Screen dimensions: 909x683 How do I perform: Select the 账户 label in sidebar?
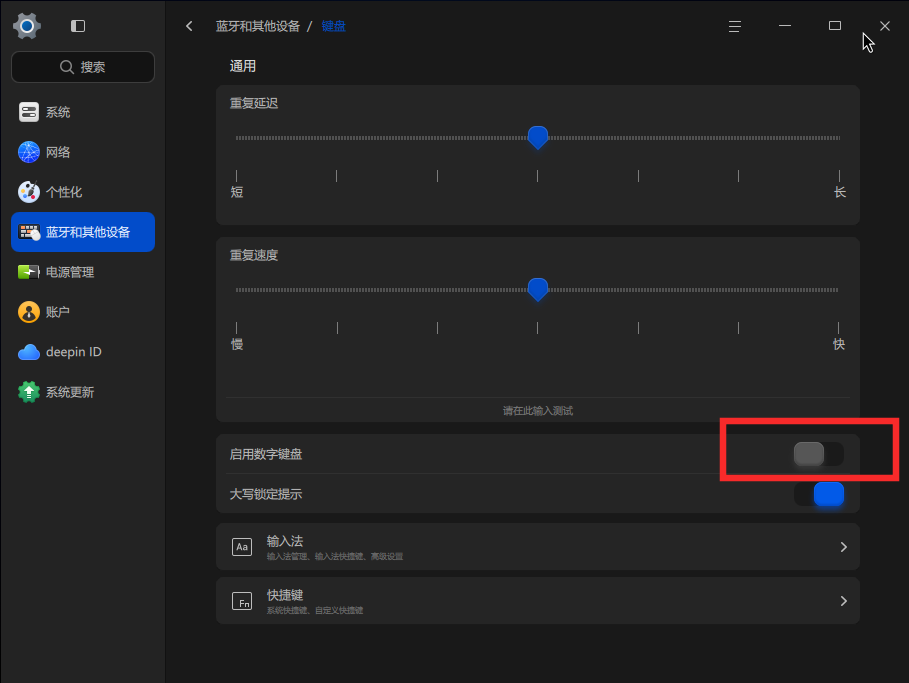pos(58,312)
